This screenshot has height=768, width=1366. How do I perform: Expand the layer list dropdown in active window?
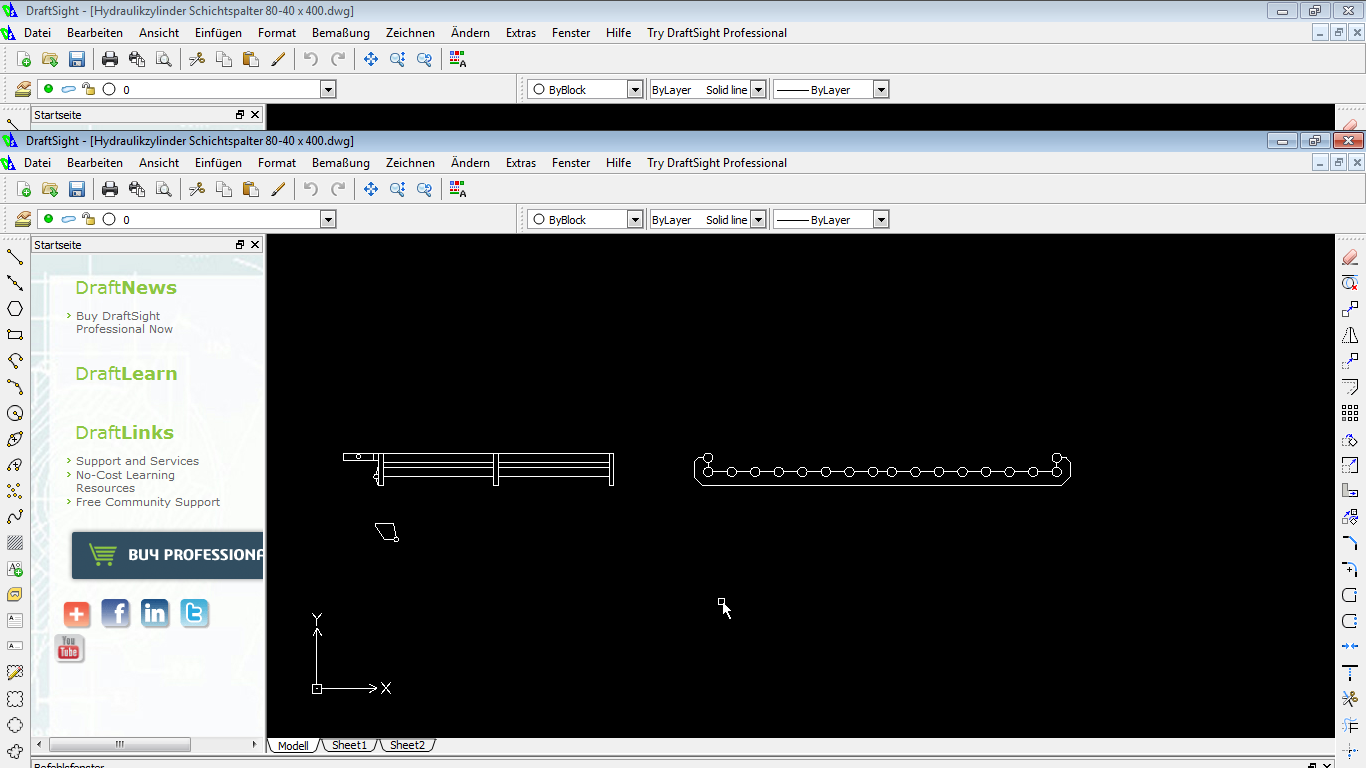point(328,220)
